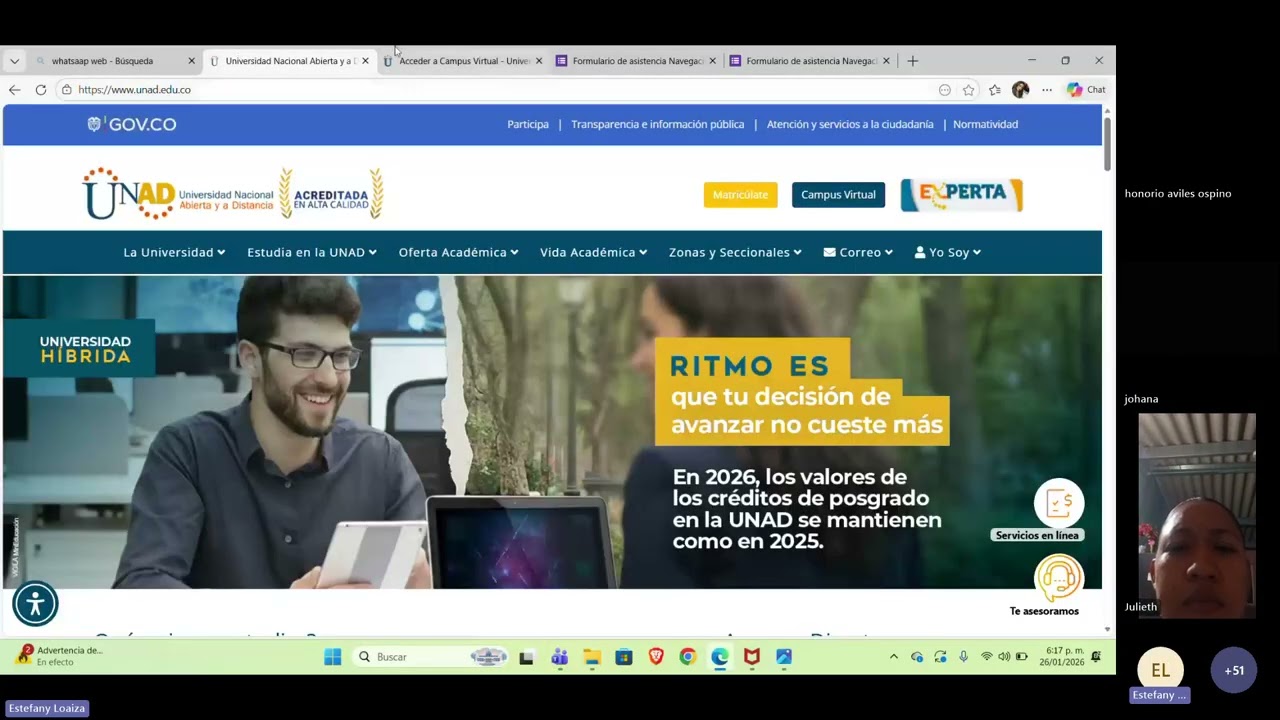Expand the Vida Académica menu
Image resolution: width=1280 pixels, height=720 pixels.
pos(594,252)
